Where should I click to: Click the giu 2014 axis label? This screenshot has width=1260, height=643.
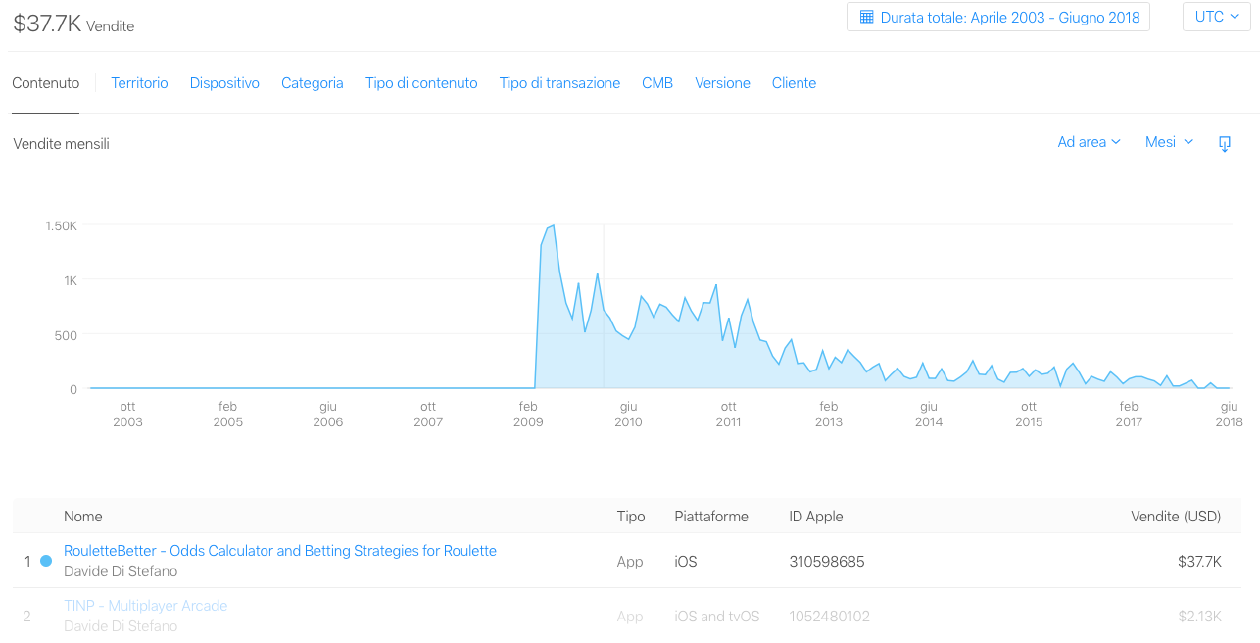(x=929, y=414)
